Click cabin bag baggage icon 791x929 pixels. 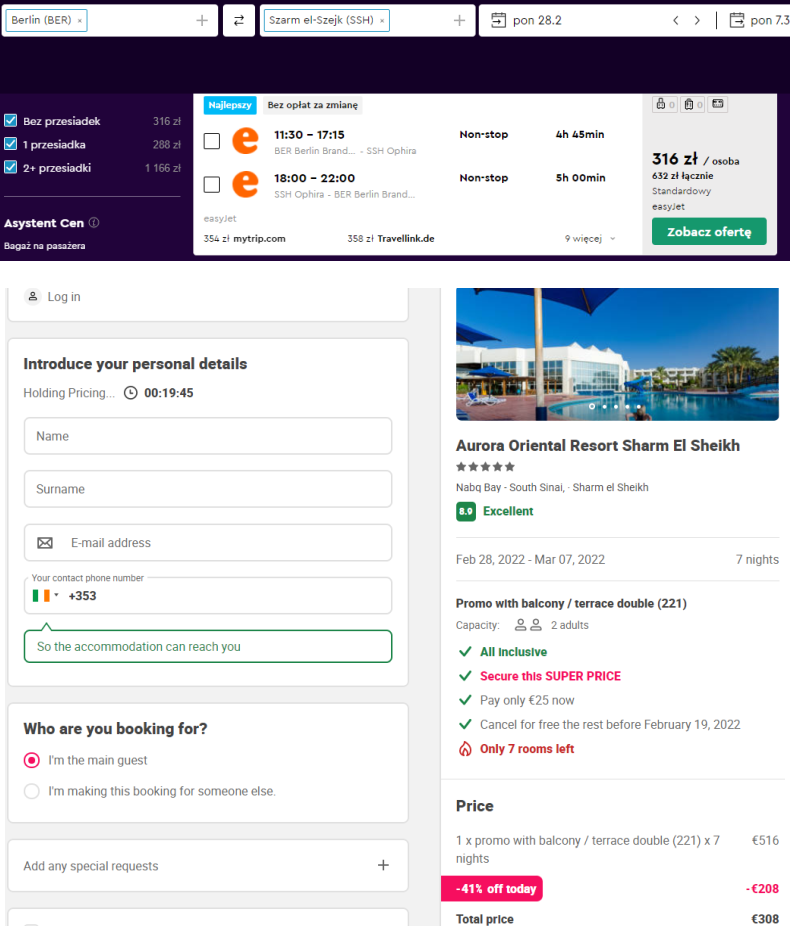point(693,104)
